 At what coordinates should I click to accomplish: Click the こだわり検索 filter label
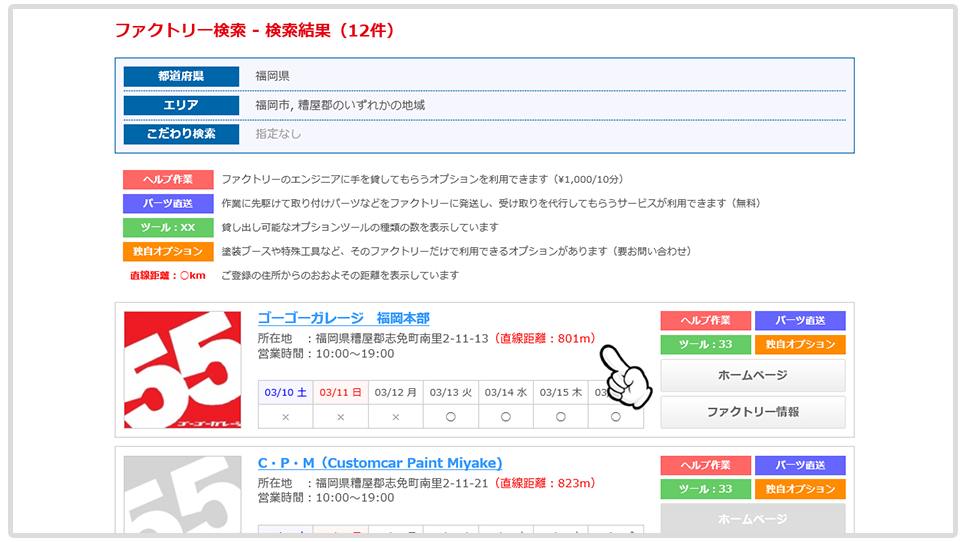click(181, 134)
